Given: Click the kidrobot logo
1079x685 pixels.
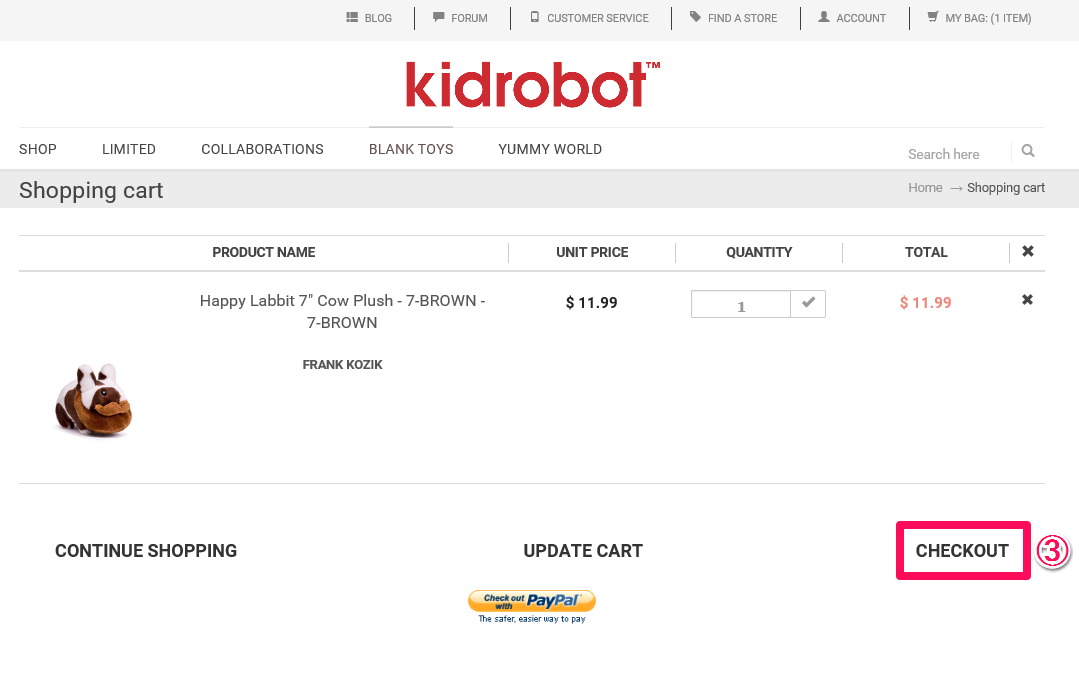Looking at the screenshot, I should tap(533, 85).
